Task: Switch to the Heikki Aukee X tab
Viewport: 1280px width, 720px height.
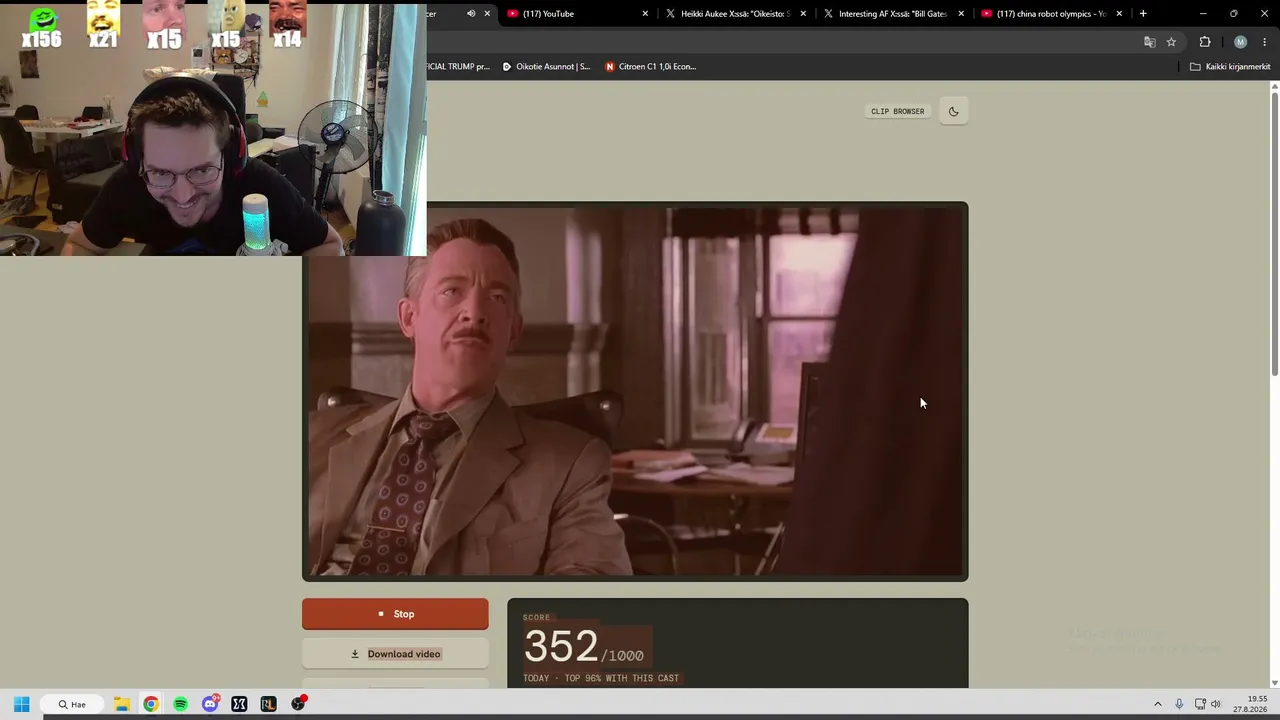Action: click(x=736, y=14)
